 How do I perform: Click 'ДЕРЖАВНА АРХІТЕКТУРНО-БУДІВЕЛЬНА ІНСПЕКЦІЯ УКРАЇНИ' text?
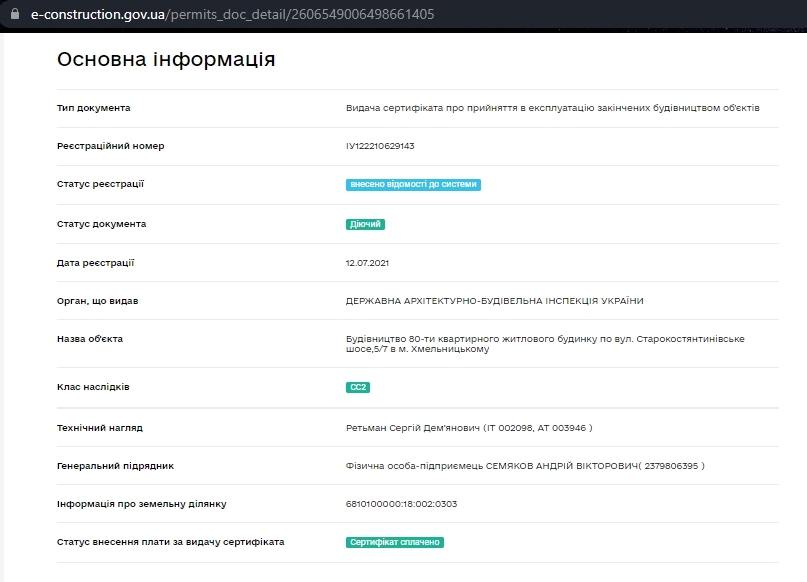click(495, 301)
